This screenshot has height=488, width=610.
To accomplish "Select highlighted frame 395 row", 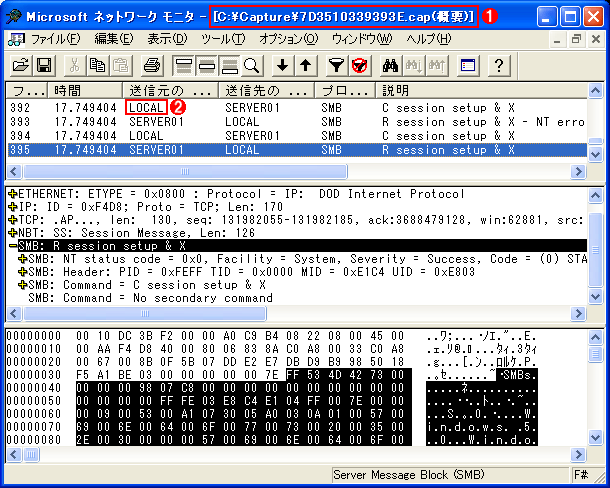I will pos(297,150).
